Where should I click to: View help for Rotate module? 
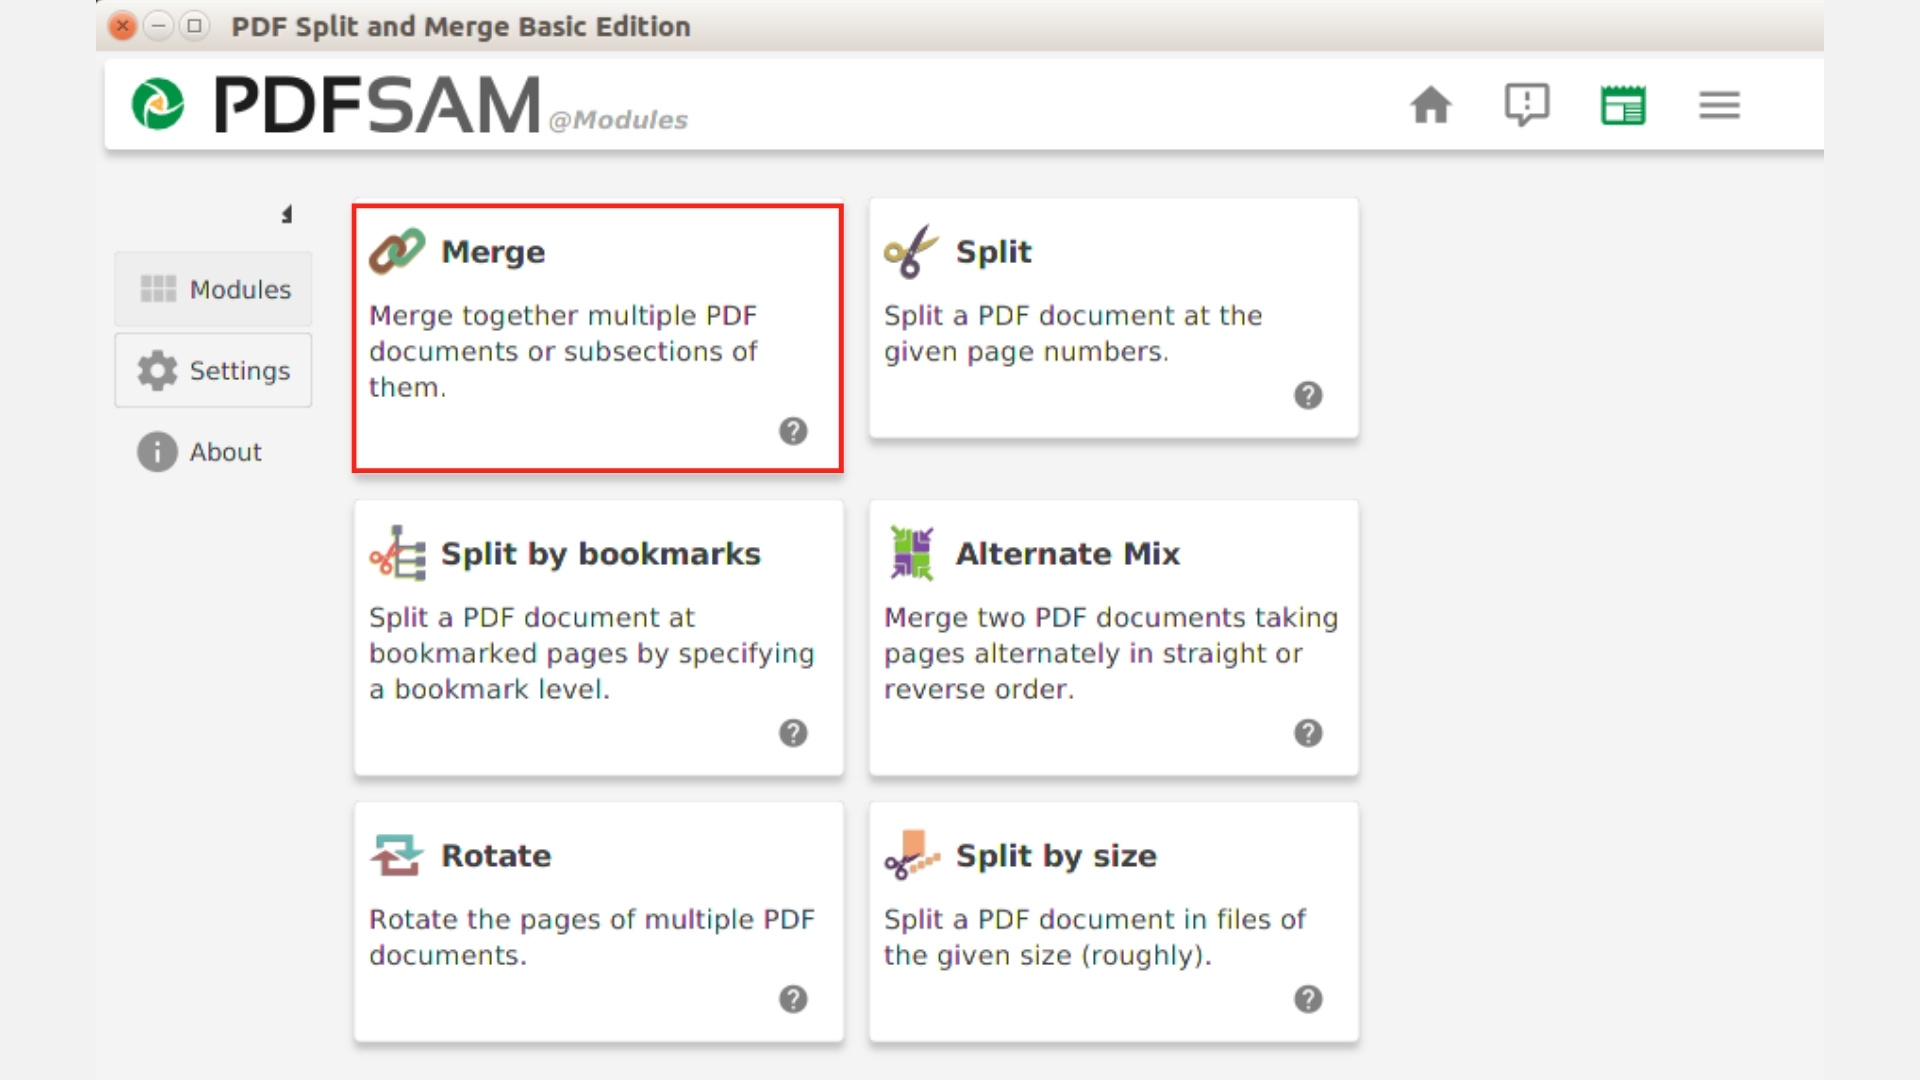point(793,999)
